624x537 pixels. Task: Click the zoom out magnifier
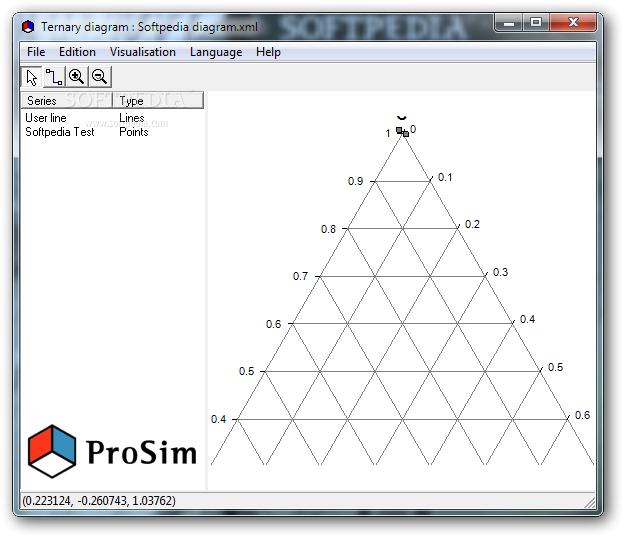[x=99, y=77]
